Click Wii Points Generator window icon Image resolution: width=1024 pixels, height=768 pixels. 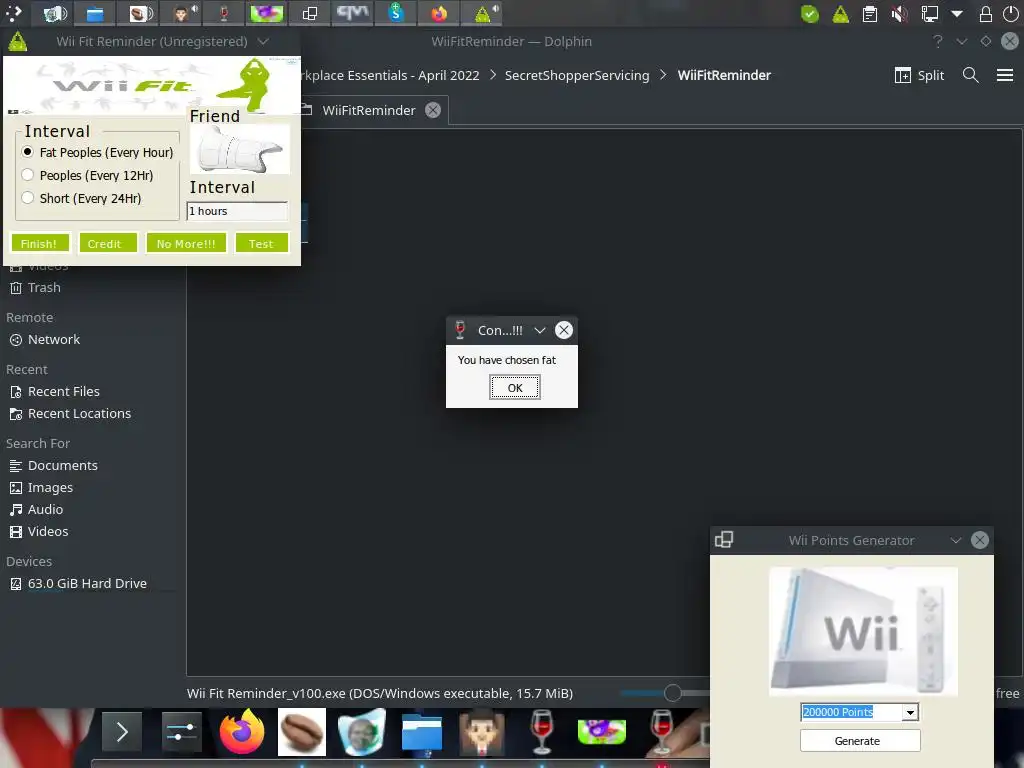(x=724, y=540)
